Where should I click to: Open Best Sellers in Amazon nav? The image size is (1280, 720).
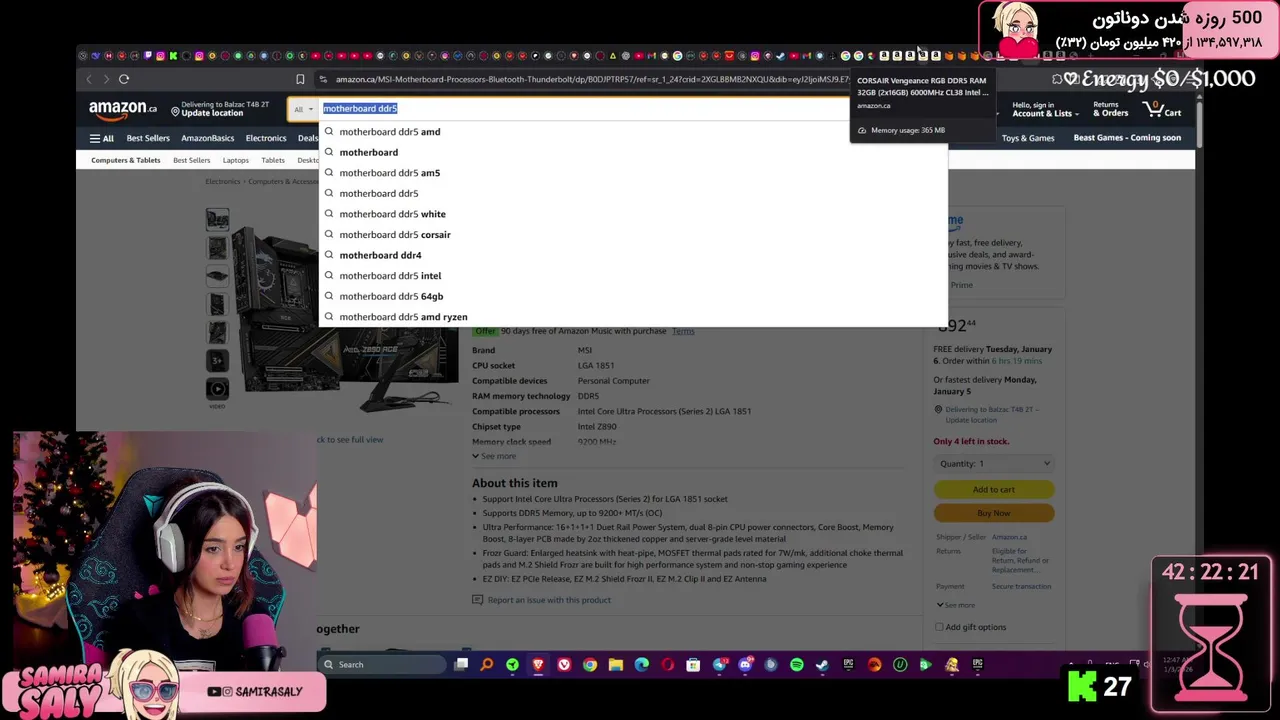148,138
